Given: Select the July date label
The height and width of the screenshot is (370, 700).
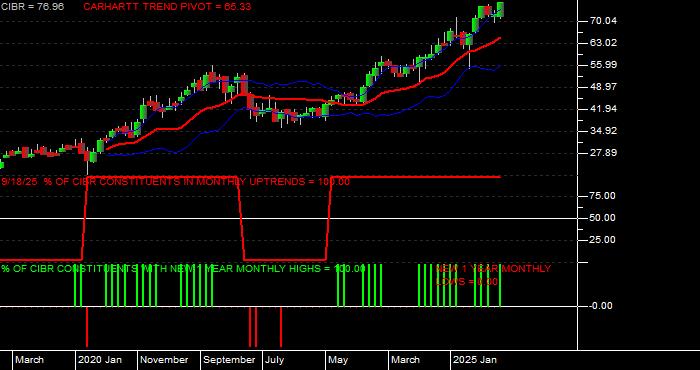Looking at the screenshot, I should click(x=275, y=360).
